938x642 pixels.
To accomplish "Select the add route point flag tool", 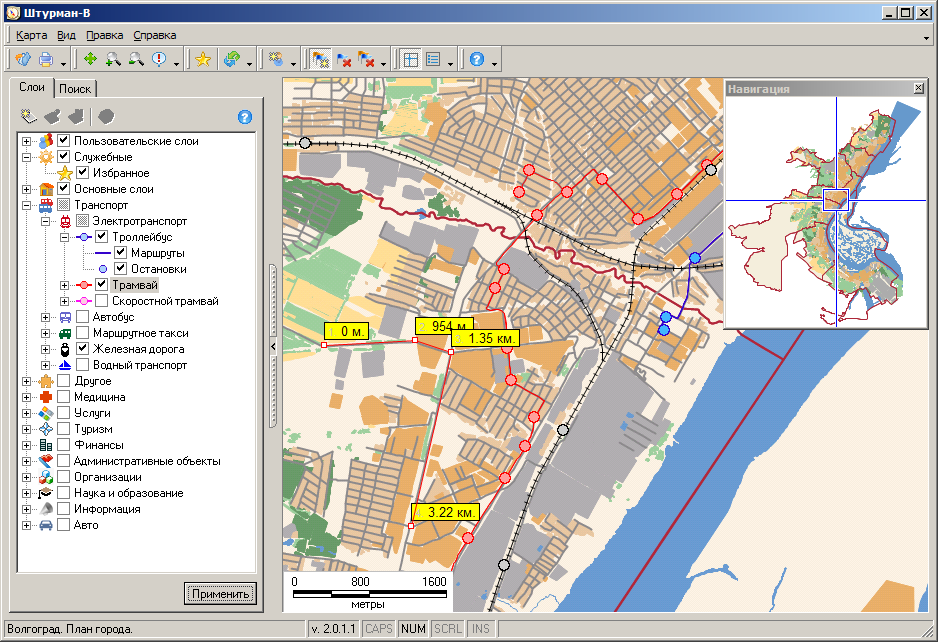I will [321, 59].
